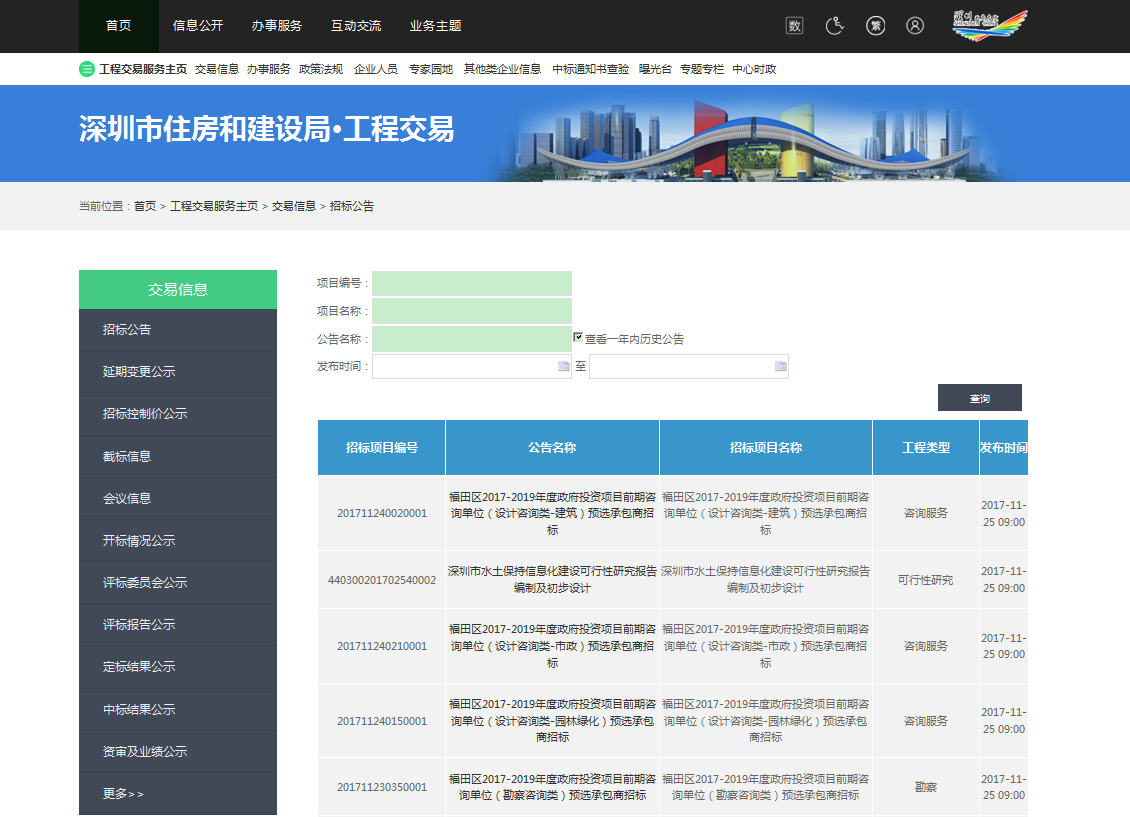Click 首页 in the breadcrumb trail
Viewport: 1130px width, 817px height.
[x=145, y=206]
